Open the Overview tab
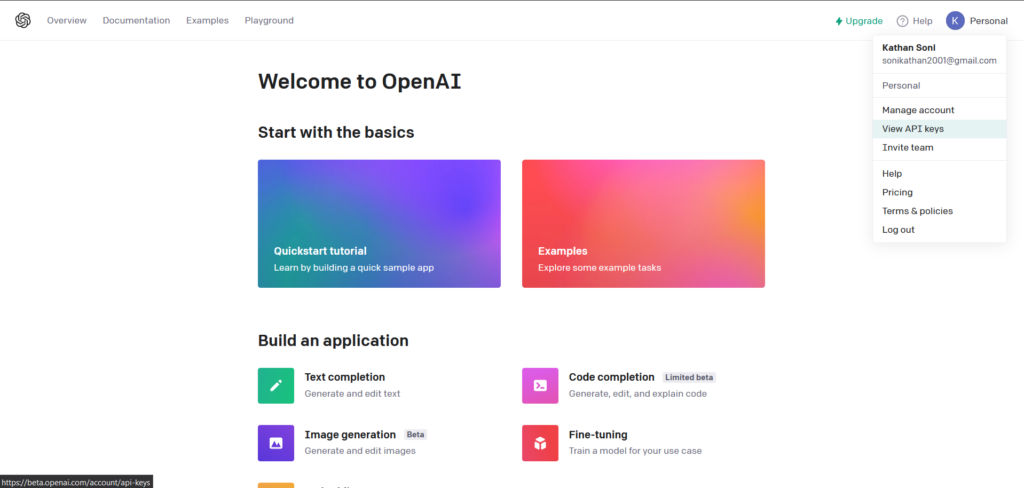 point(67,20)
